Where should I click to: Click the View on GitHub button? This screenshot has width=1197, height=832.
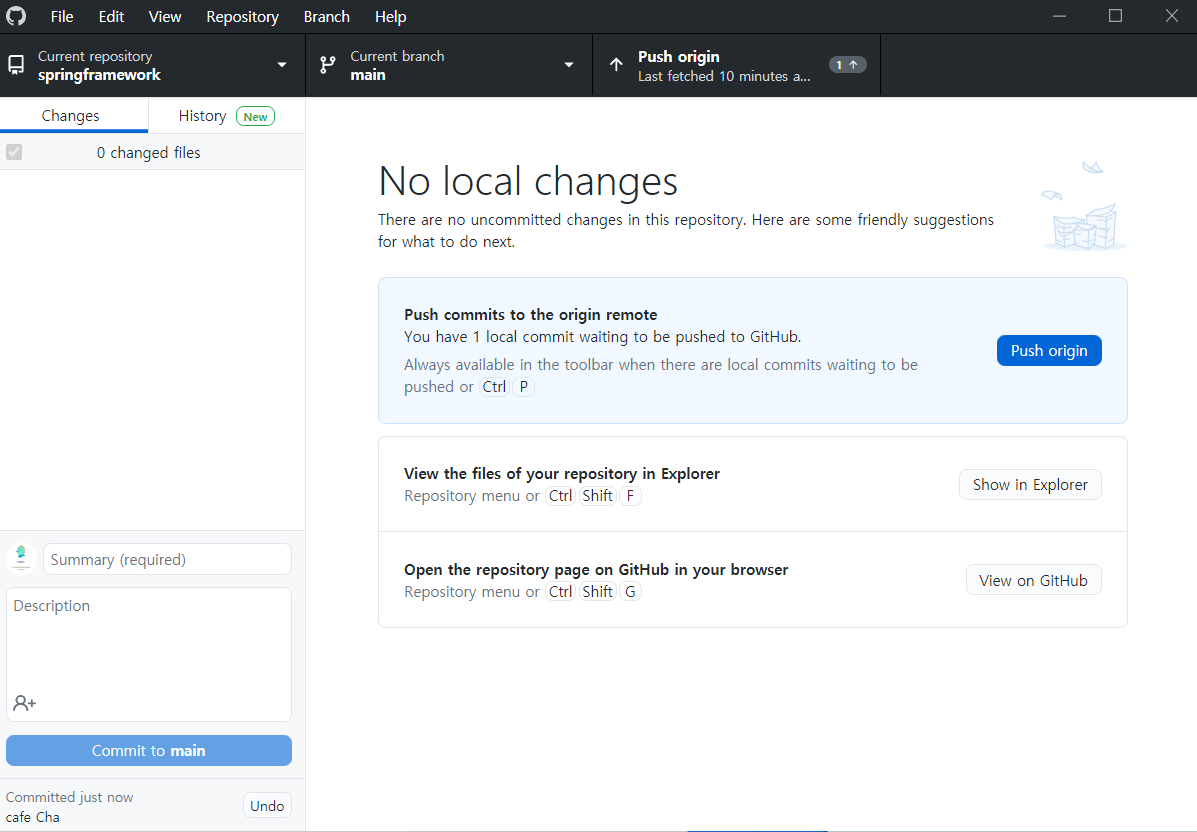pos(1034,580)
